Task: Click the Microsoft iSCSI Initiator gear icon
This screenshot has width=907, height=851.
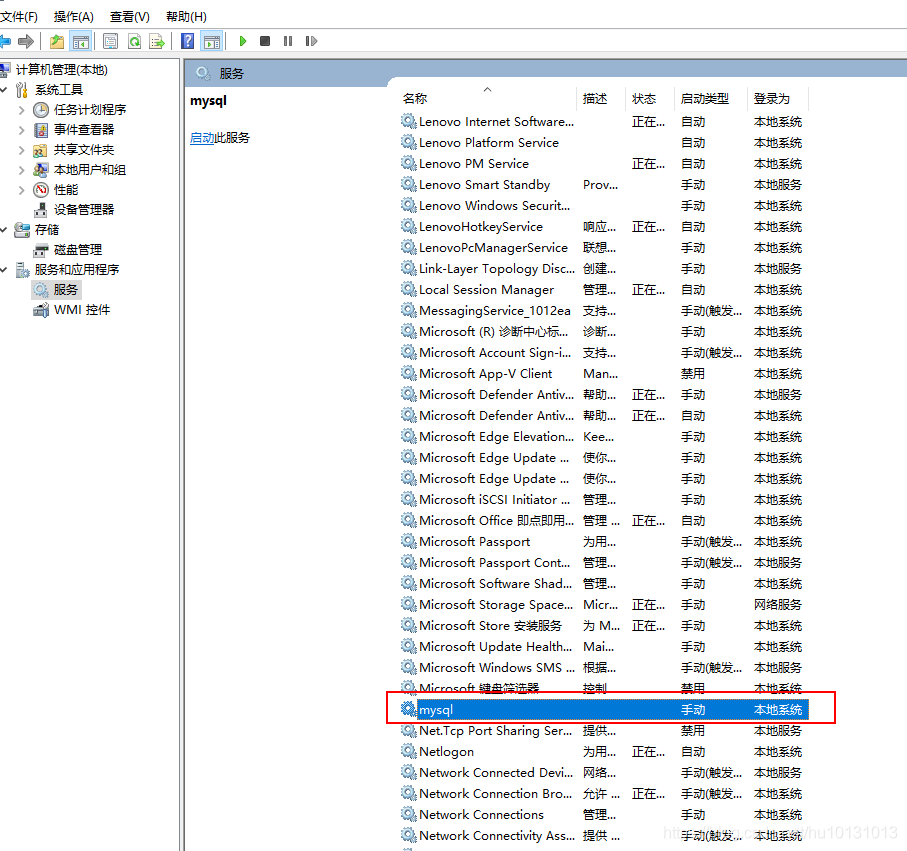Action: click(408, 499)
